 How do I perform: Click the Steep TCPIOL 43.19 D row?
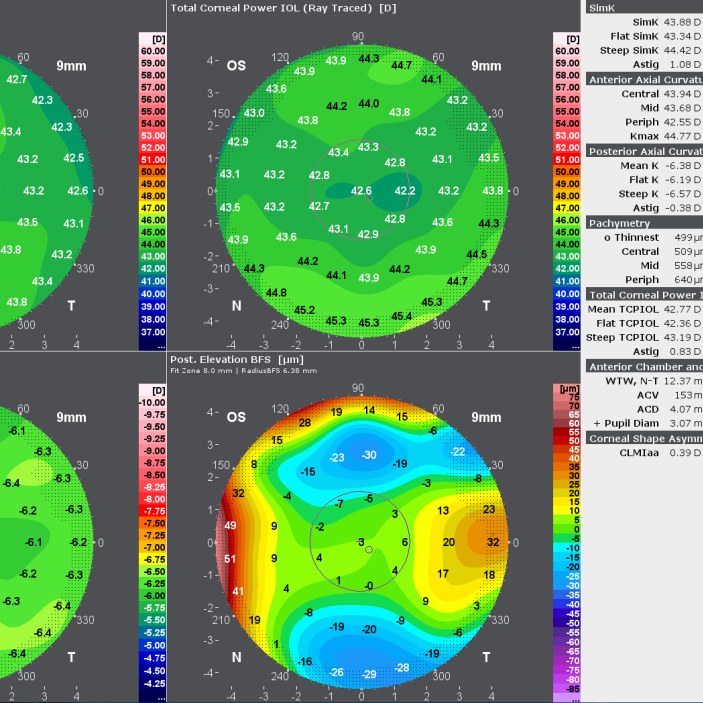pyautogui.click(x=644, y=337)
